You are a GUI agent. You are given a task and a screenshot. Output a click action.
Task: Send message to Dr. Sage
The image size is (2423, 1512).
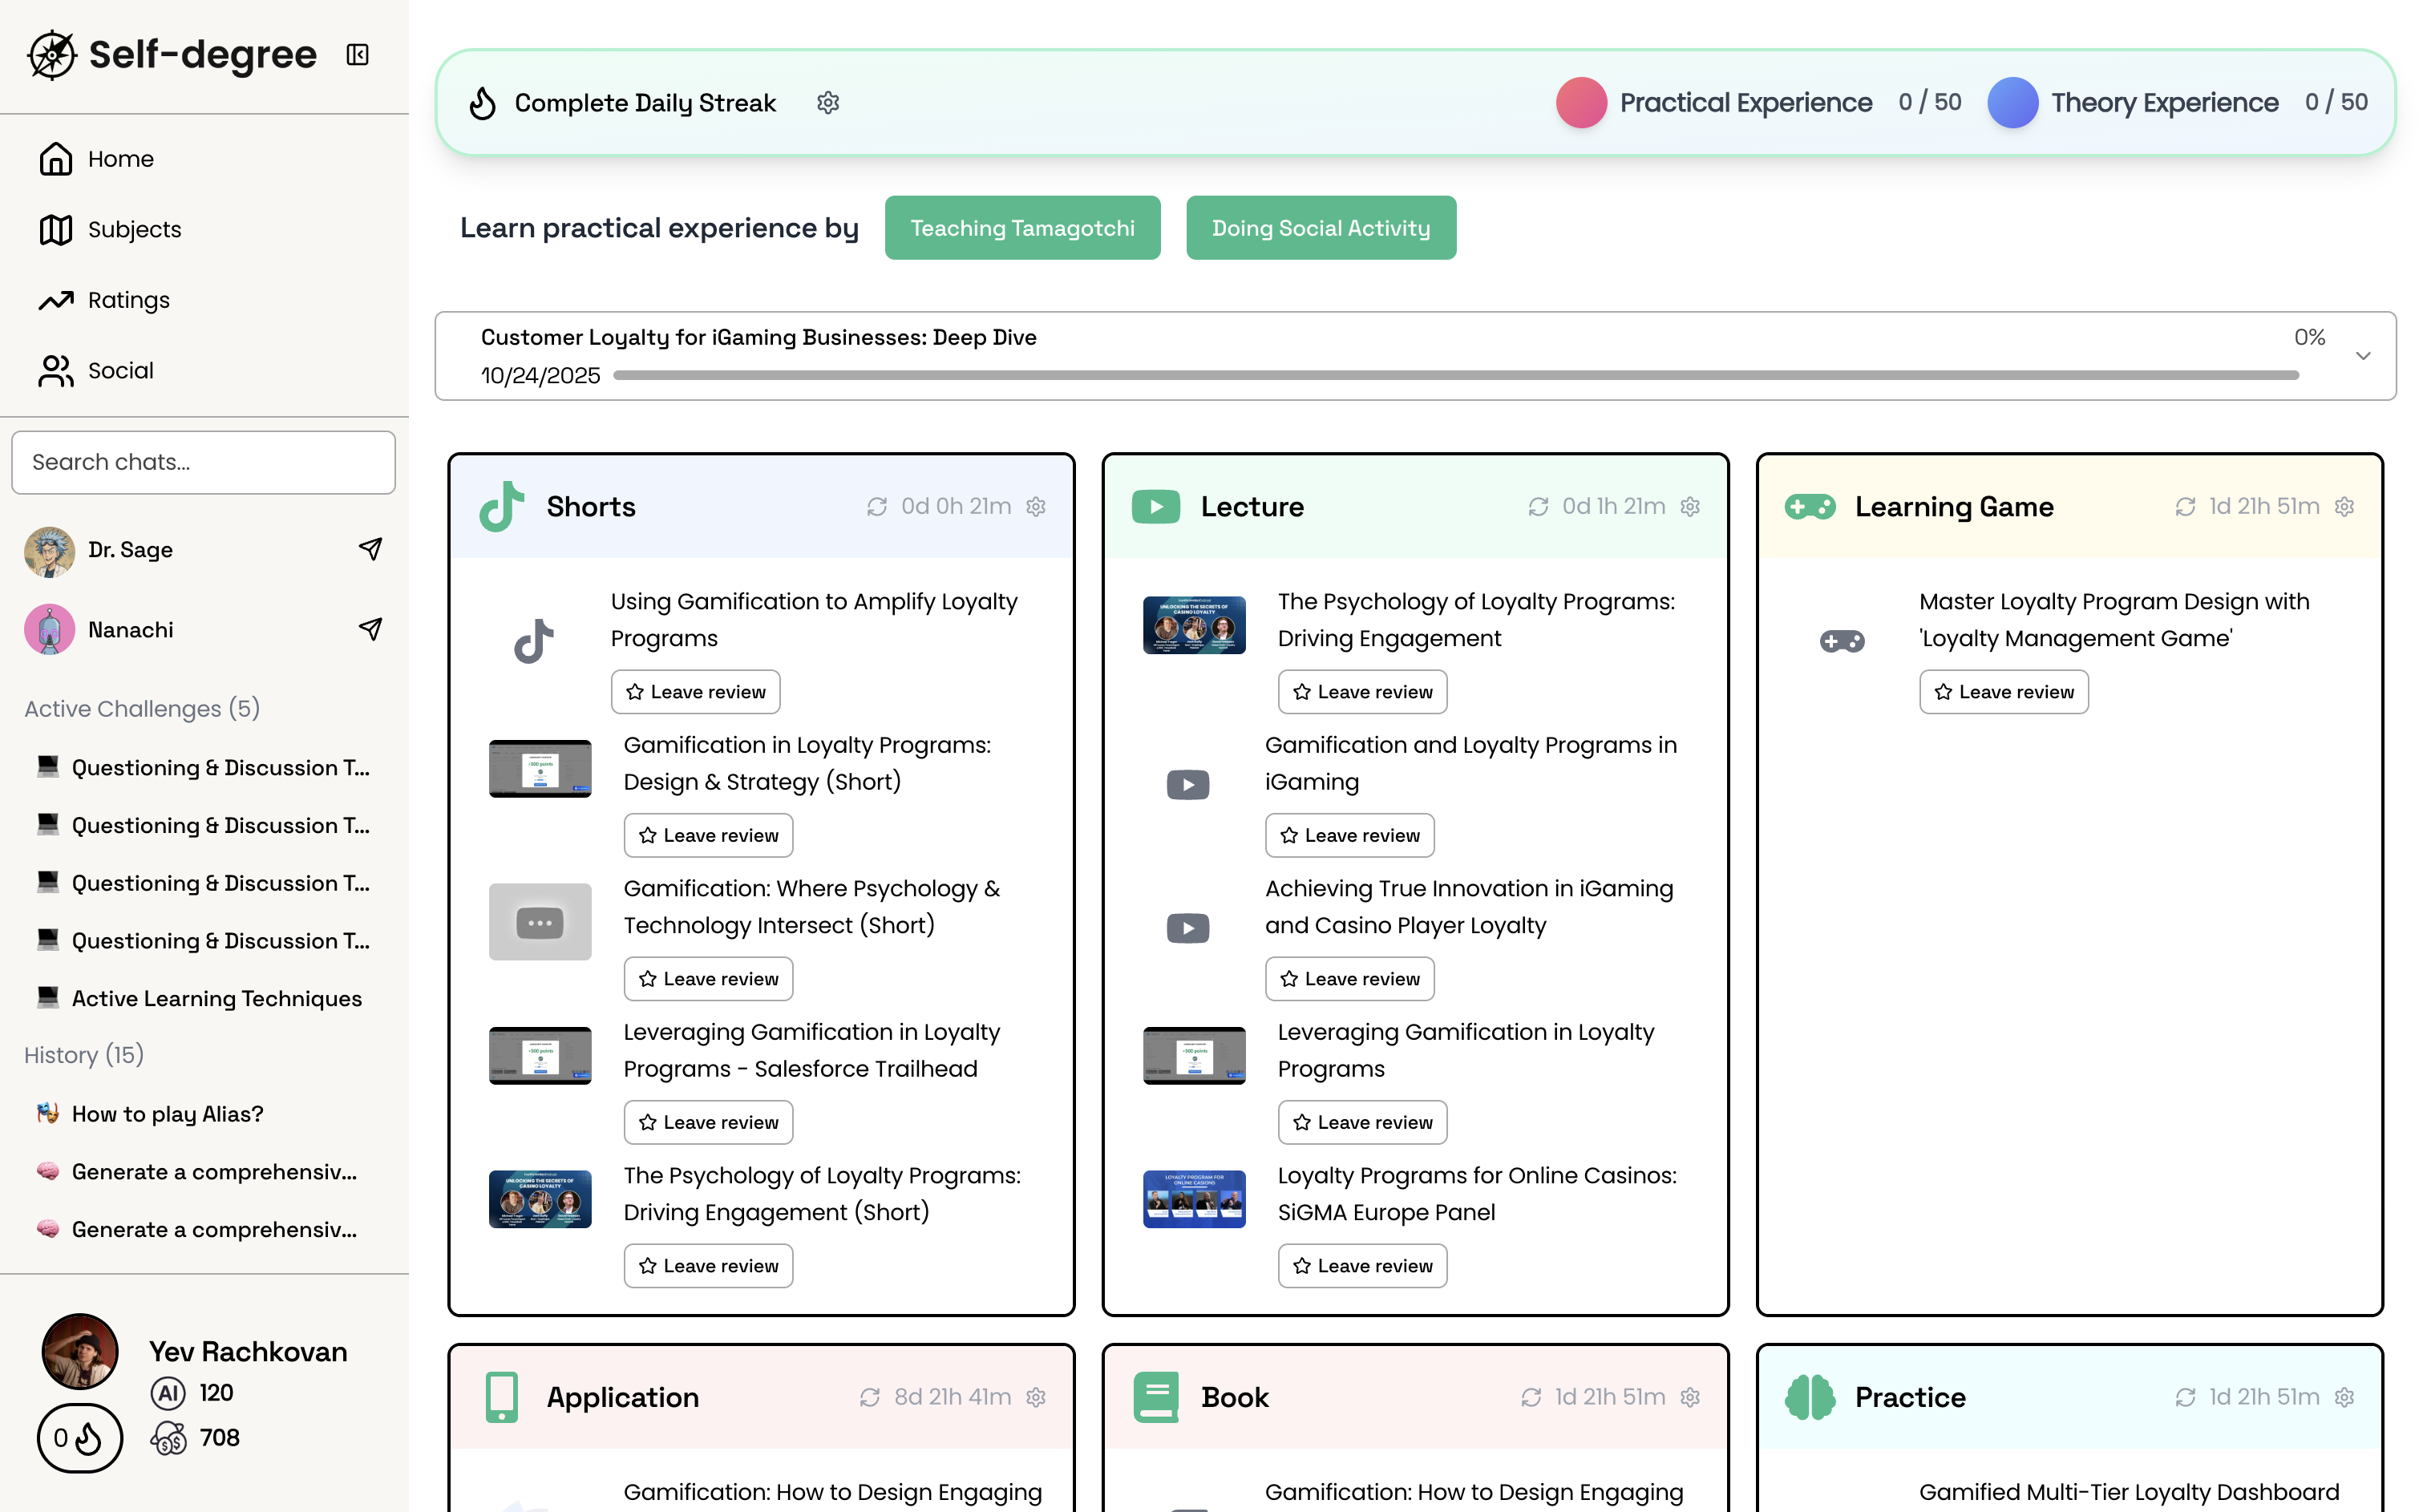point(370,549)
